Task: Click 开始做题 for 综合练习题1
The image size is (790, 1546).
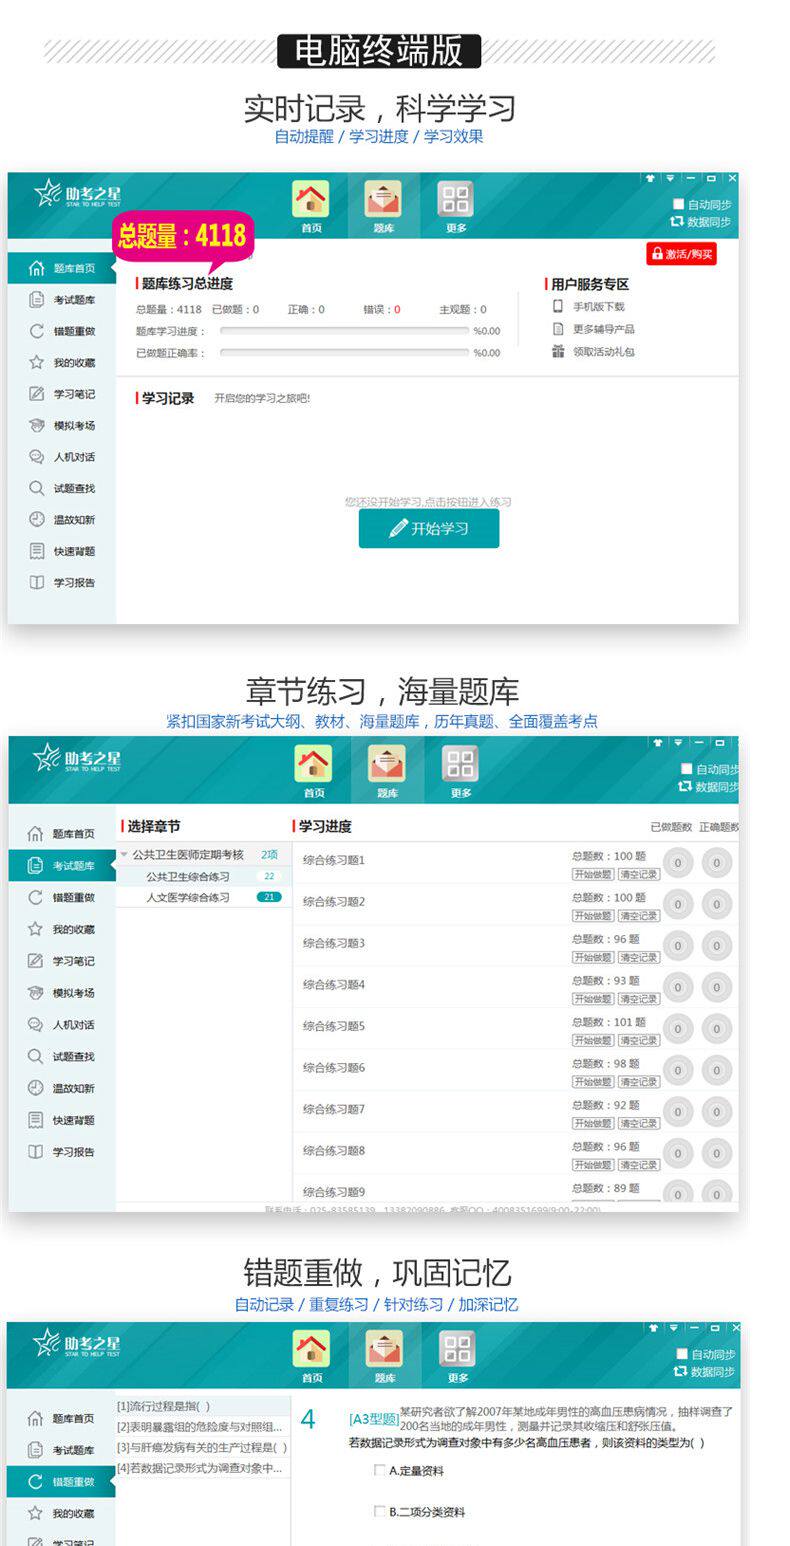Action: click(592, 874)
